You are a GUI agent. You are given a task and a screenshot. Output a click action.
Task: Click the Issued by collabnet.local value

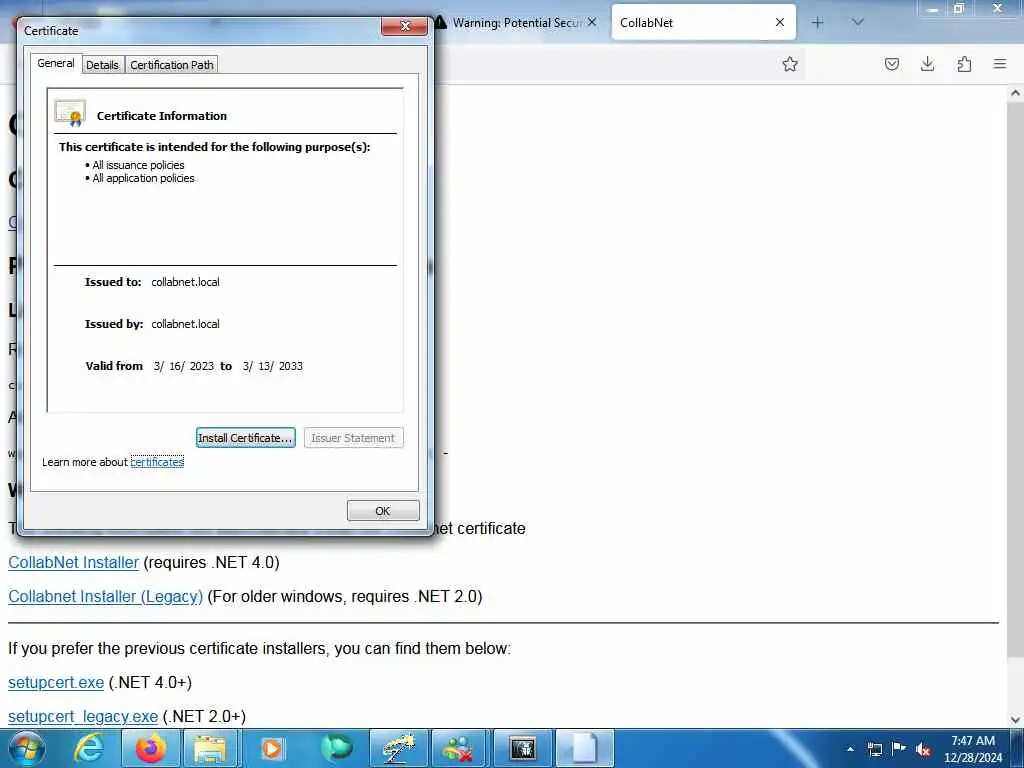tap(185, 324)
